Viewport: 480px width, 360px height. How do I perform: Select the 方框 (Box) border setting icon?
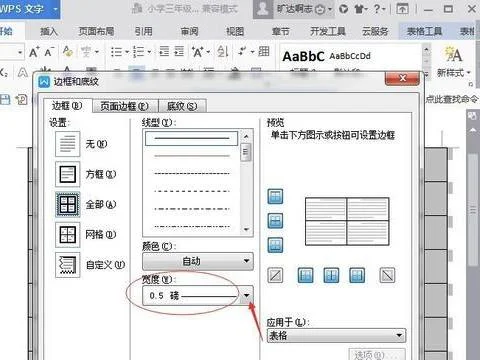coord(68,174)
